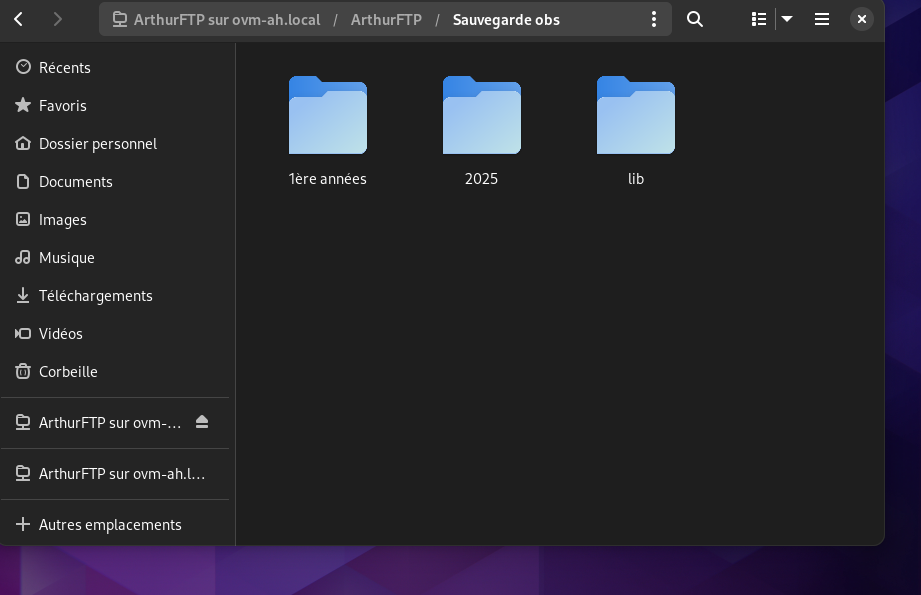Screen dimensions: 921x595
Task: Expand the view options dropdown arrow
Action: tap(787, 19)
